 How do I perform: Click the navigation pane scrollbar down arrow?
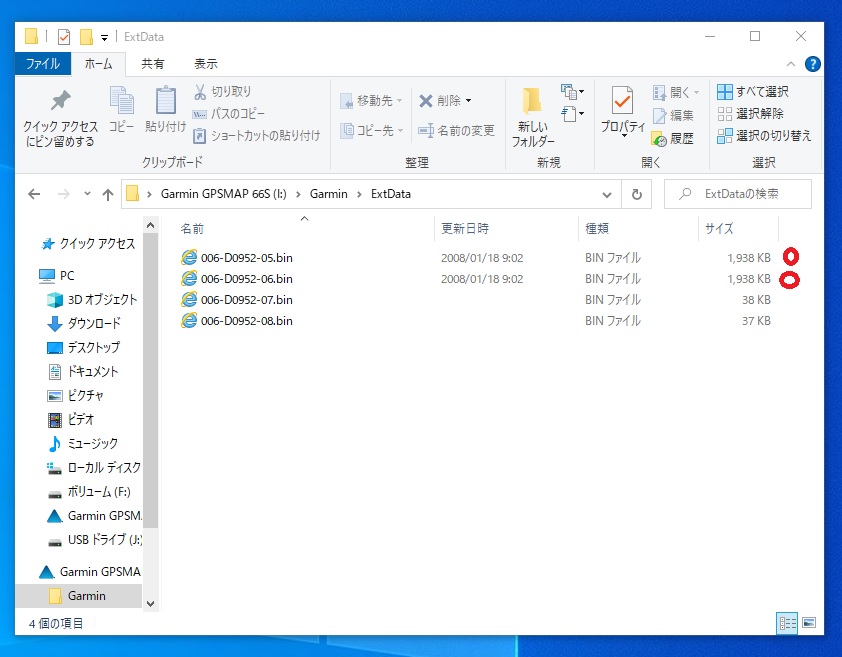[150, 604]
